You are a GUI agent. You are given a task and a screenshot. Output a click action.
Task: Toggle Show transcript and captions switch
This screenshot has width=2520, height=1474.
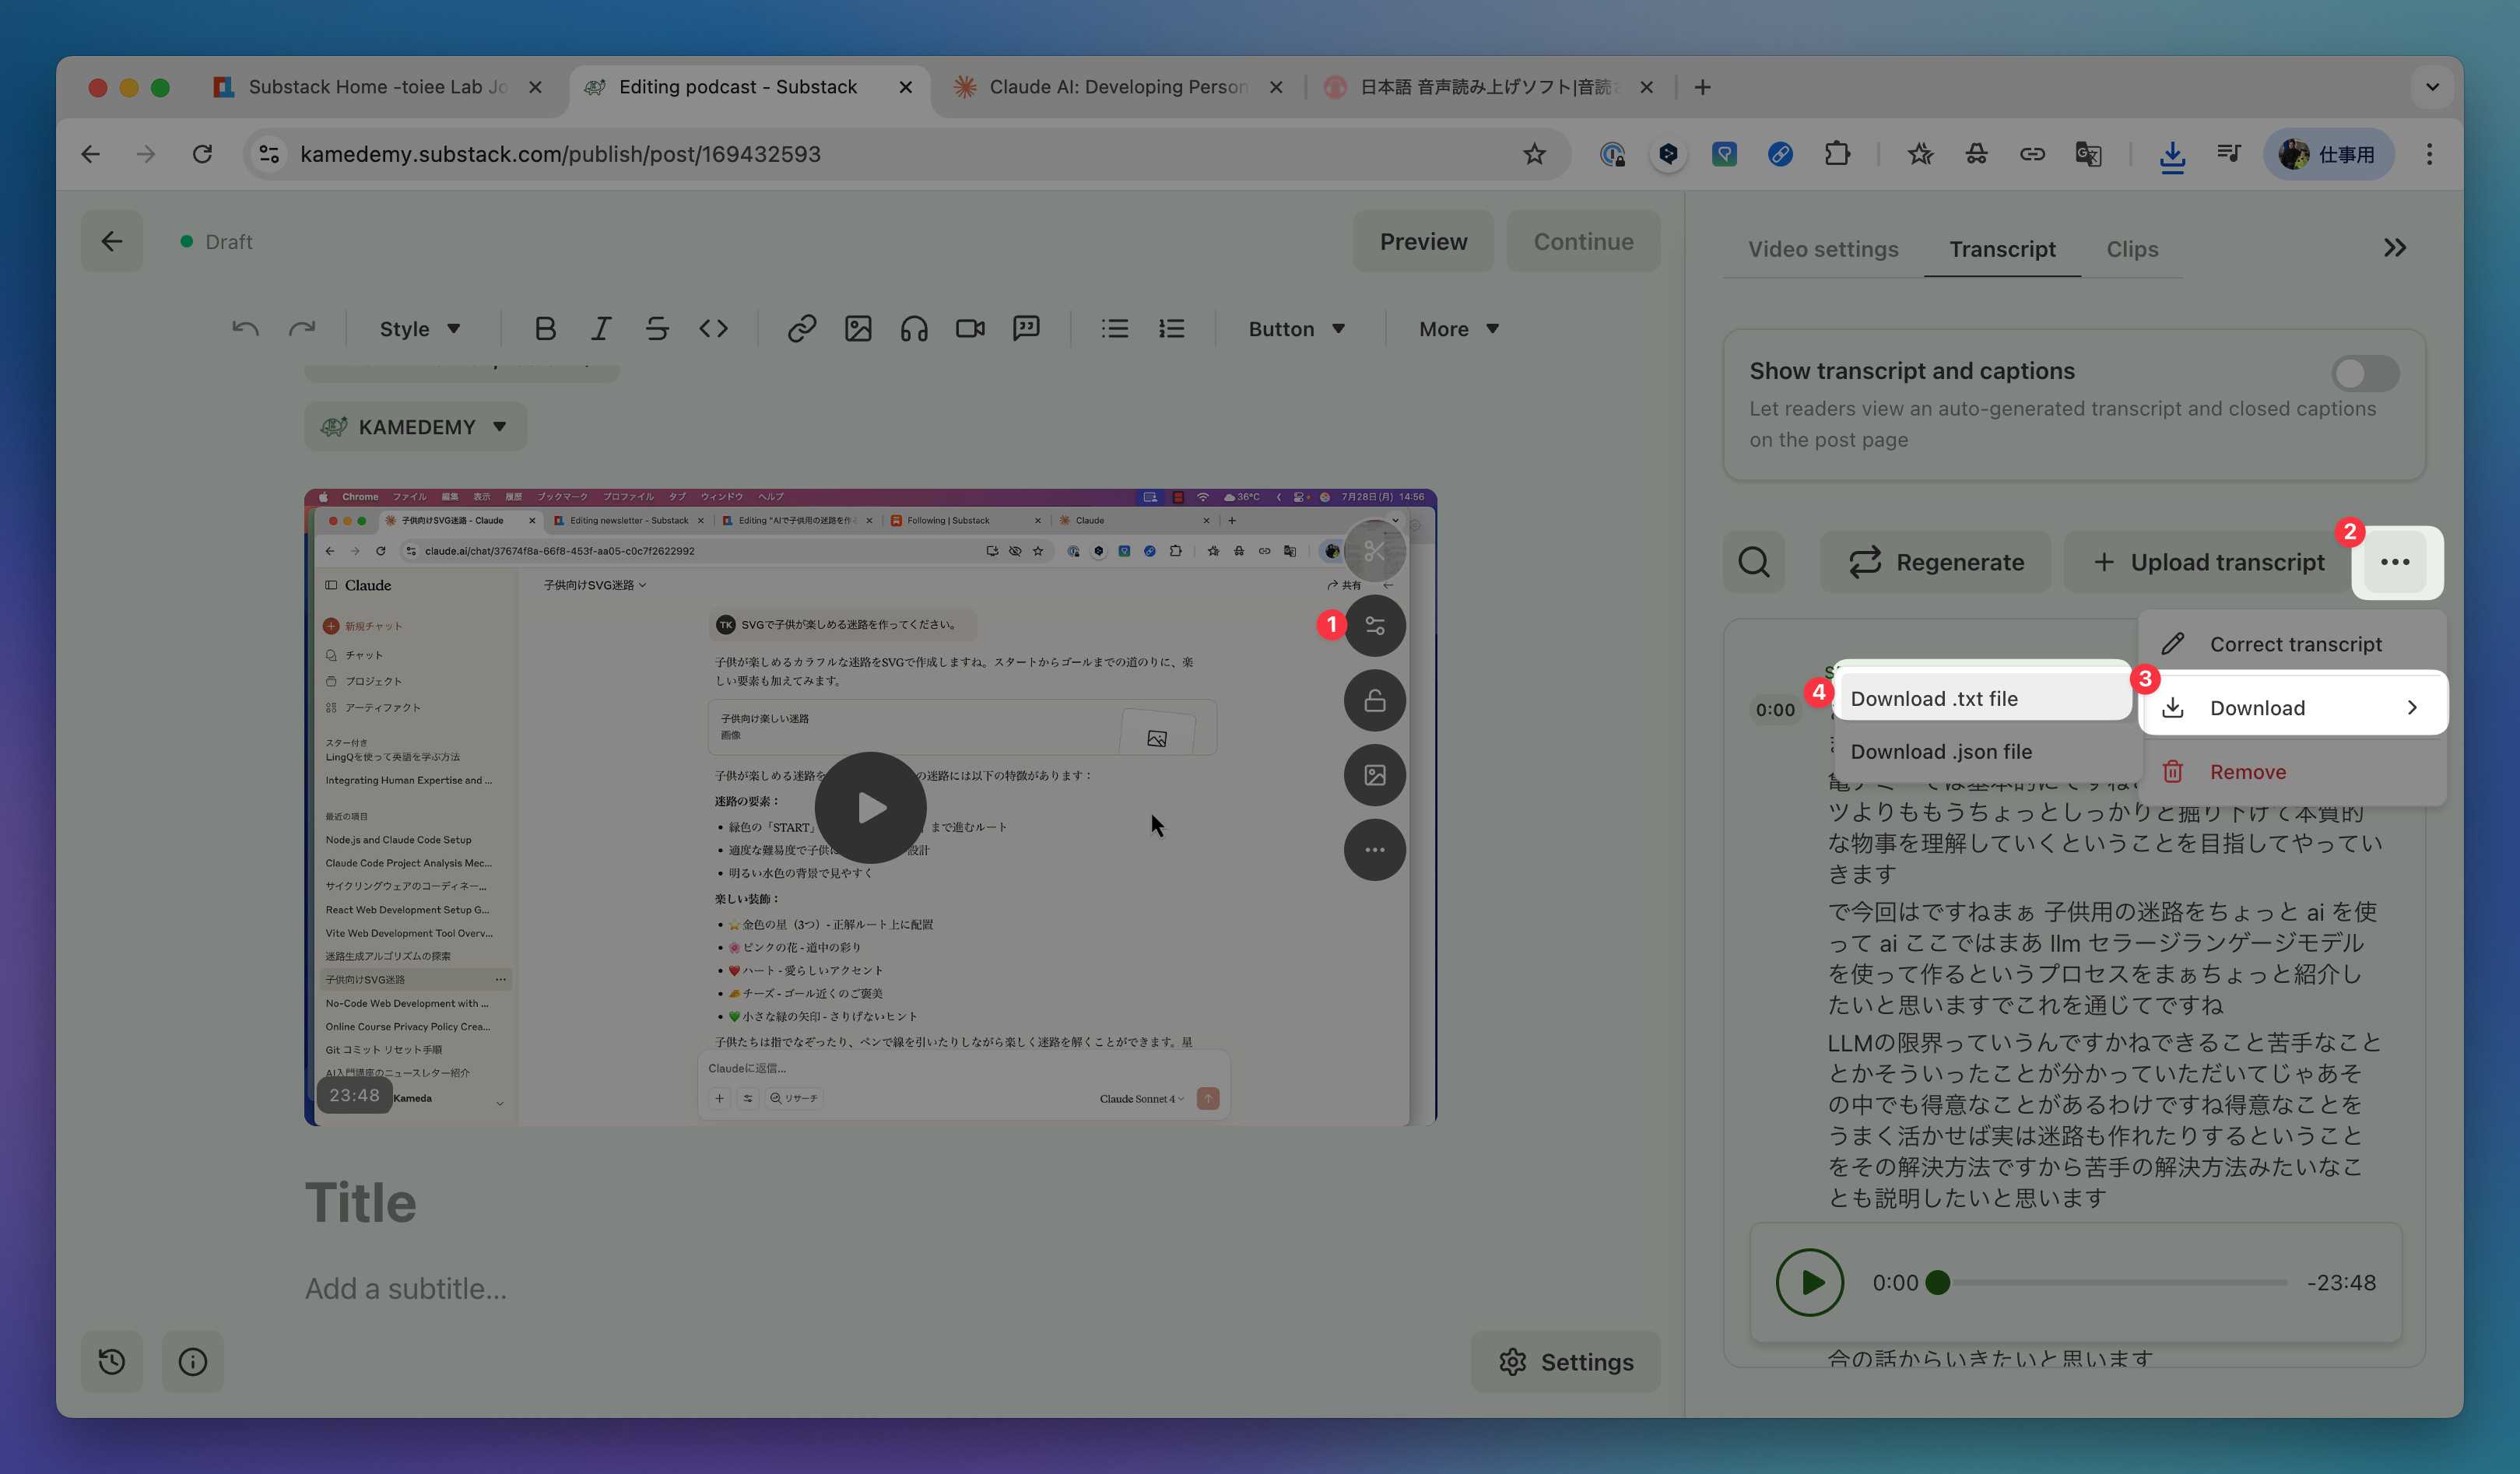point(2364,374)
